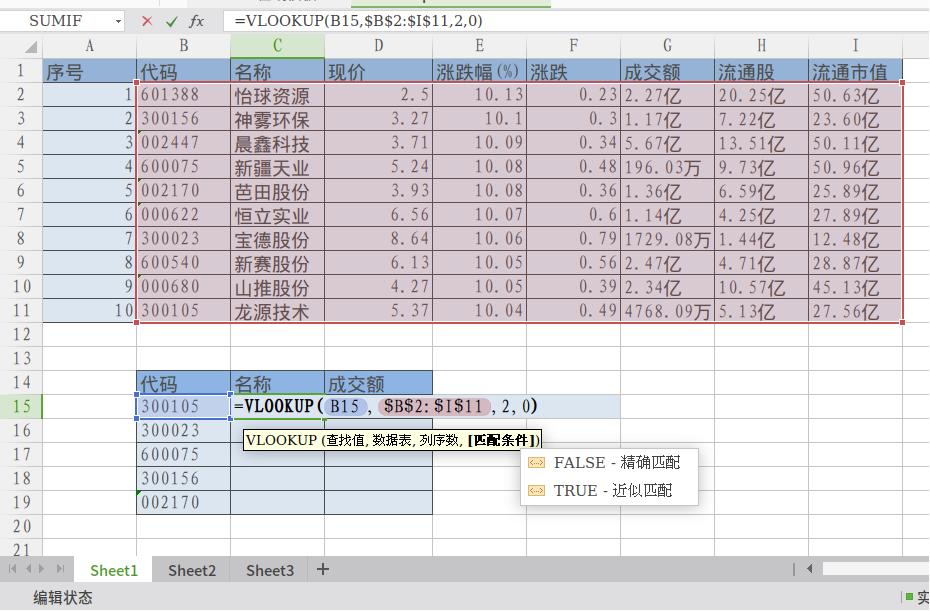Screen dimensions: 930x611
Task: Click the select-all corner above the row numbers
Action: [x=28, y=47]
